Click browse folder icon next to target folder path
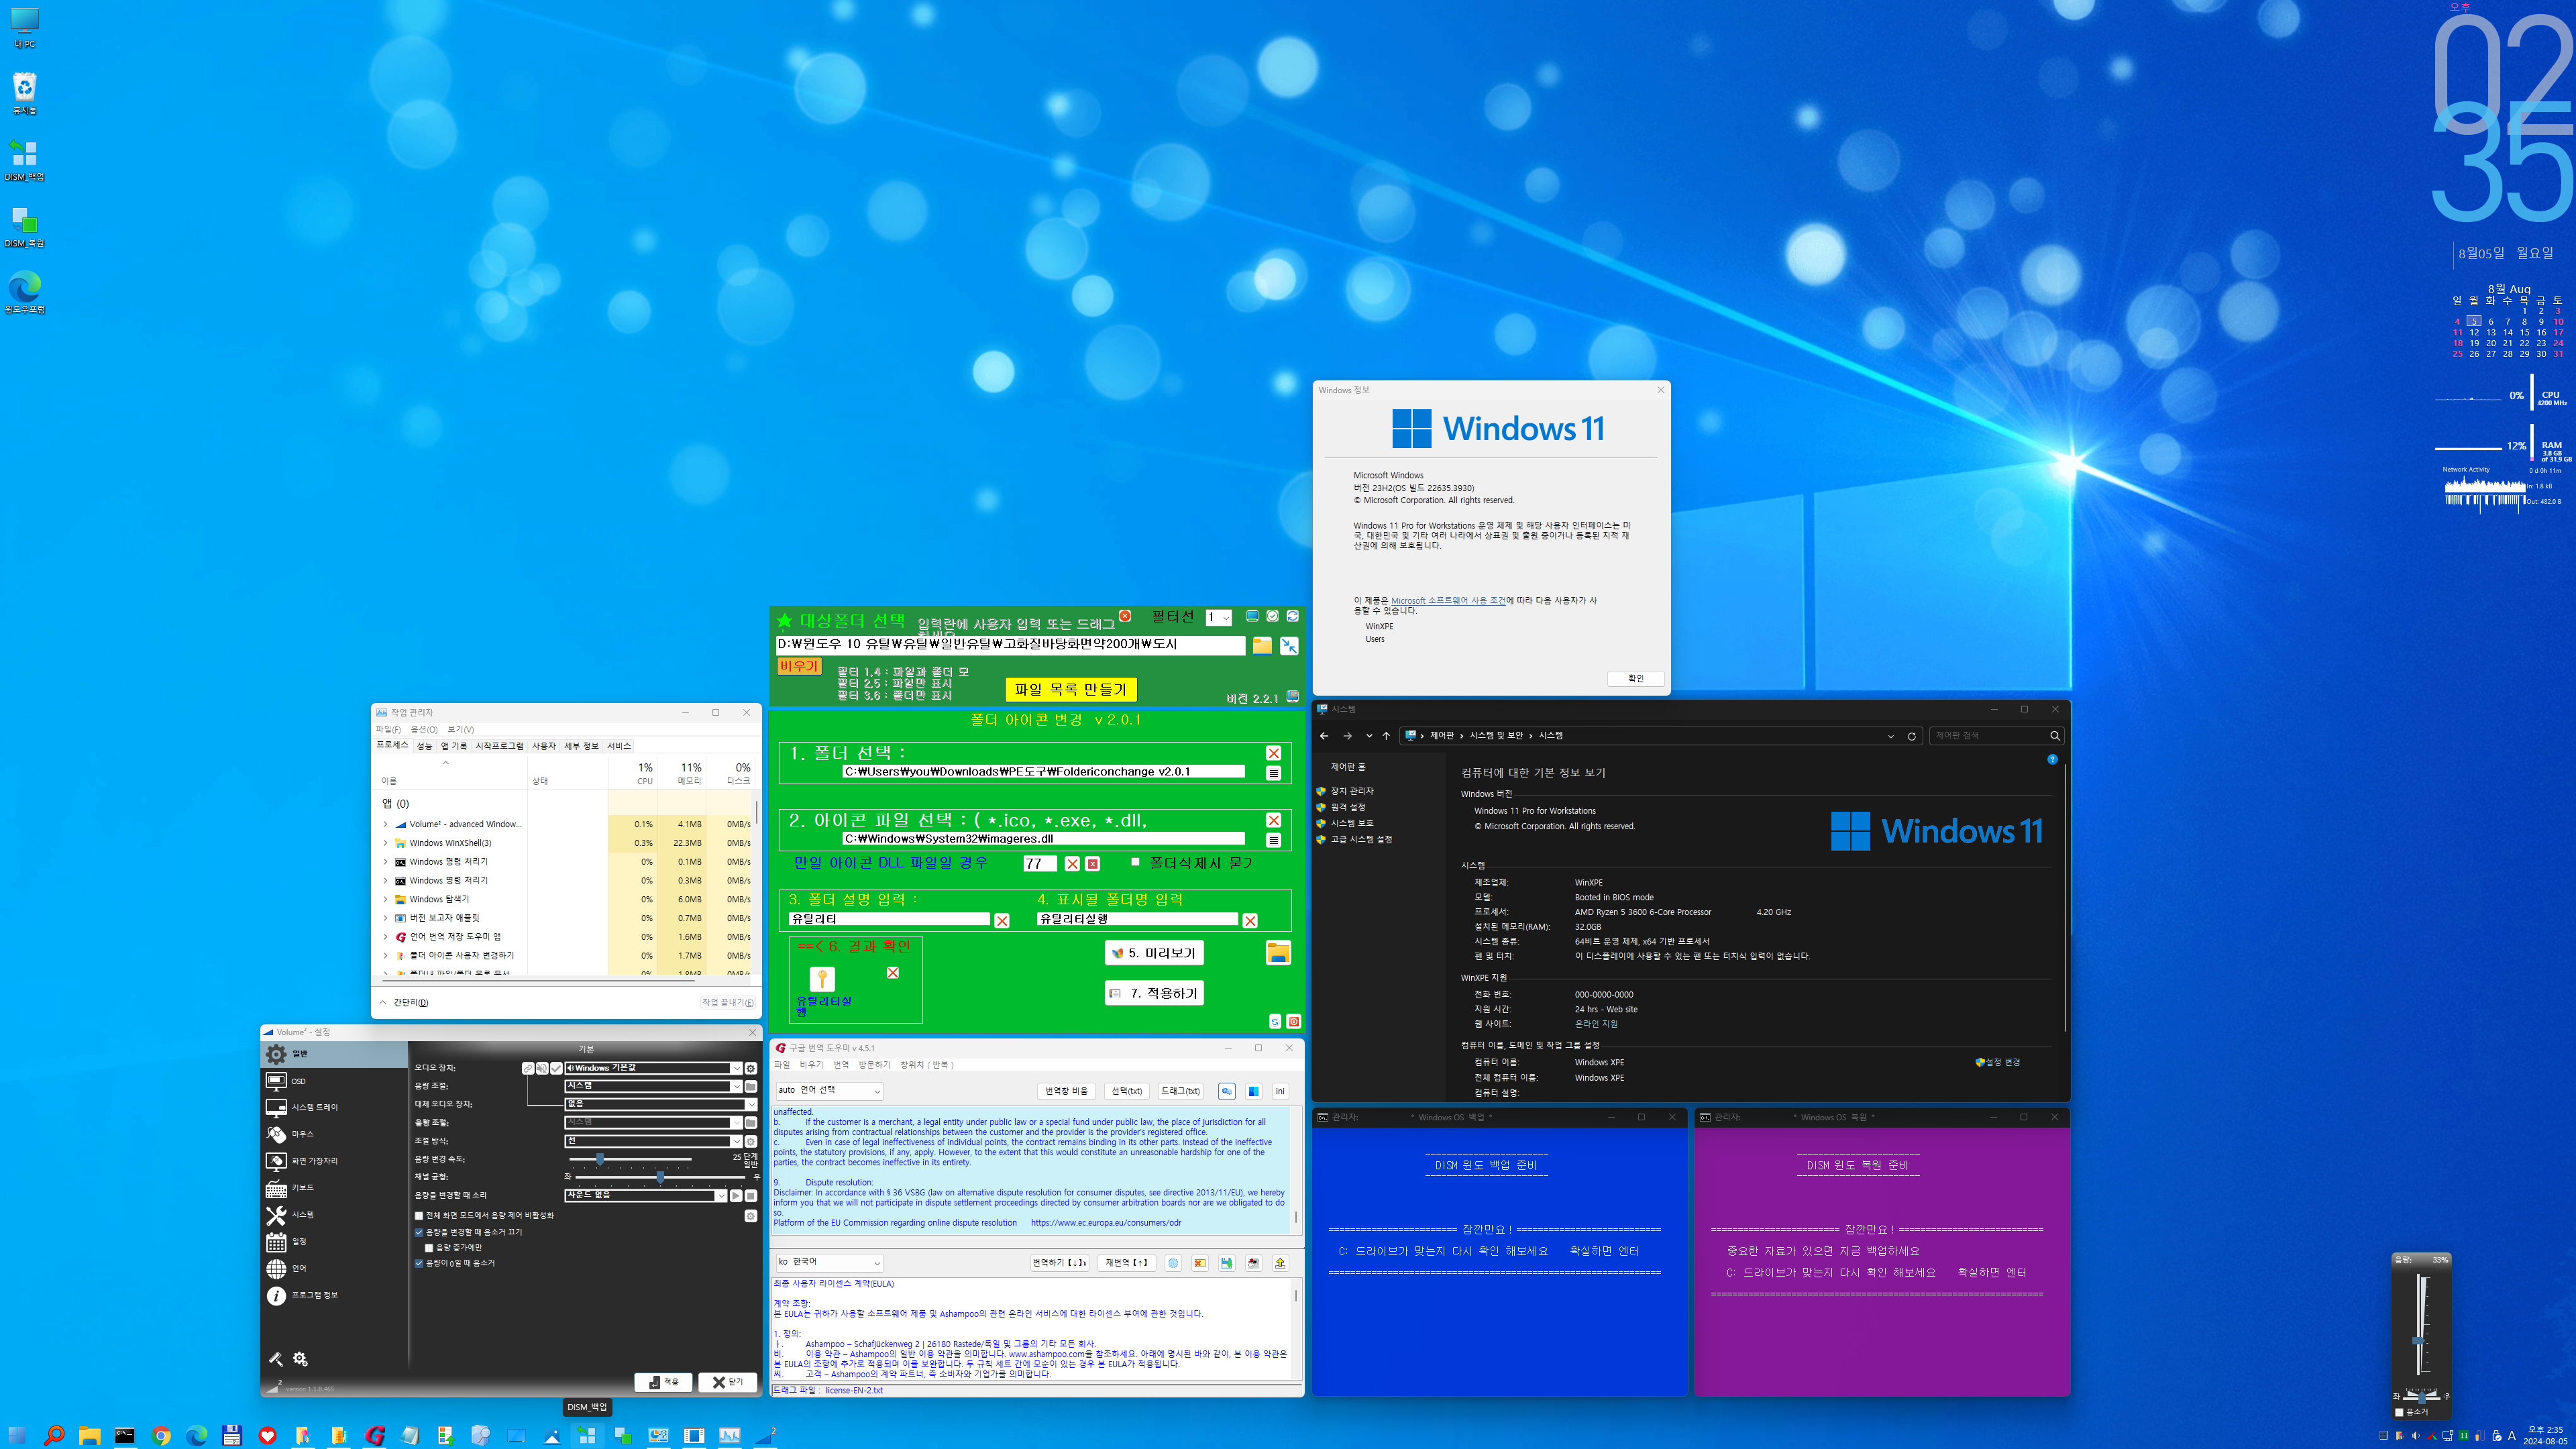The width and height of the screenshot is (2576, 1449). pos(1262,646)
